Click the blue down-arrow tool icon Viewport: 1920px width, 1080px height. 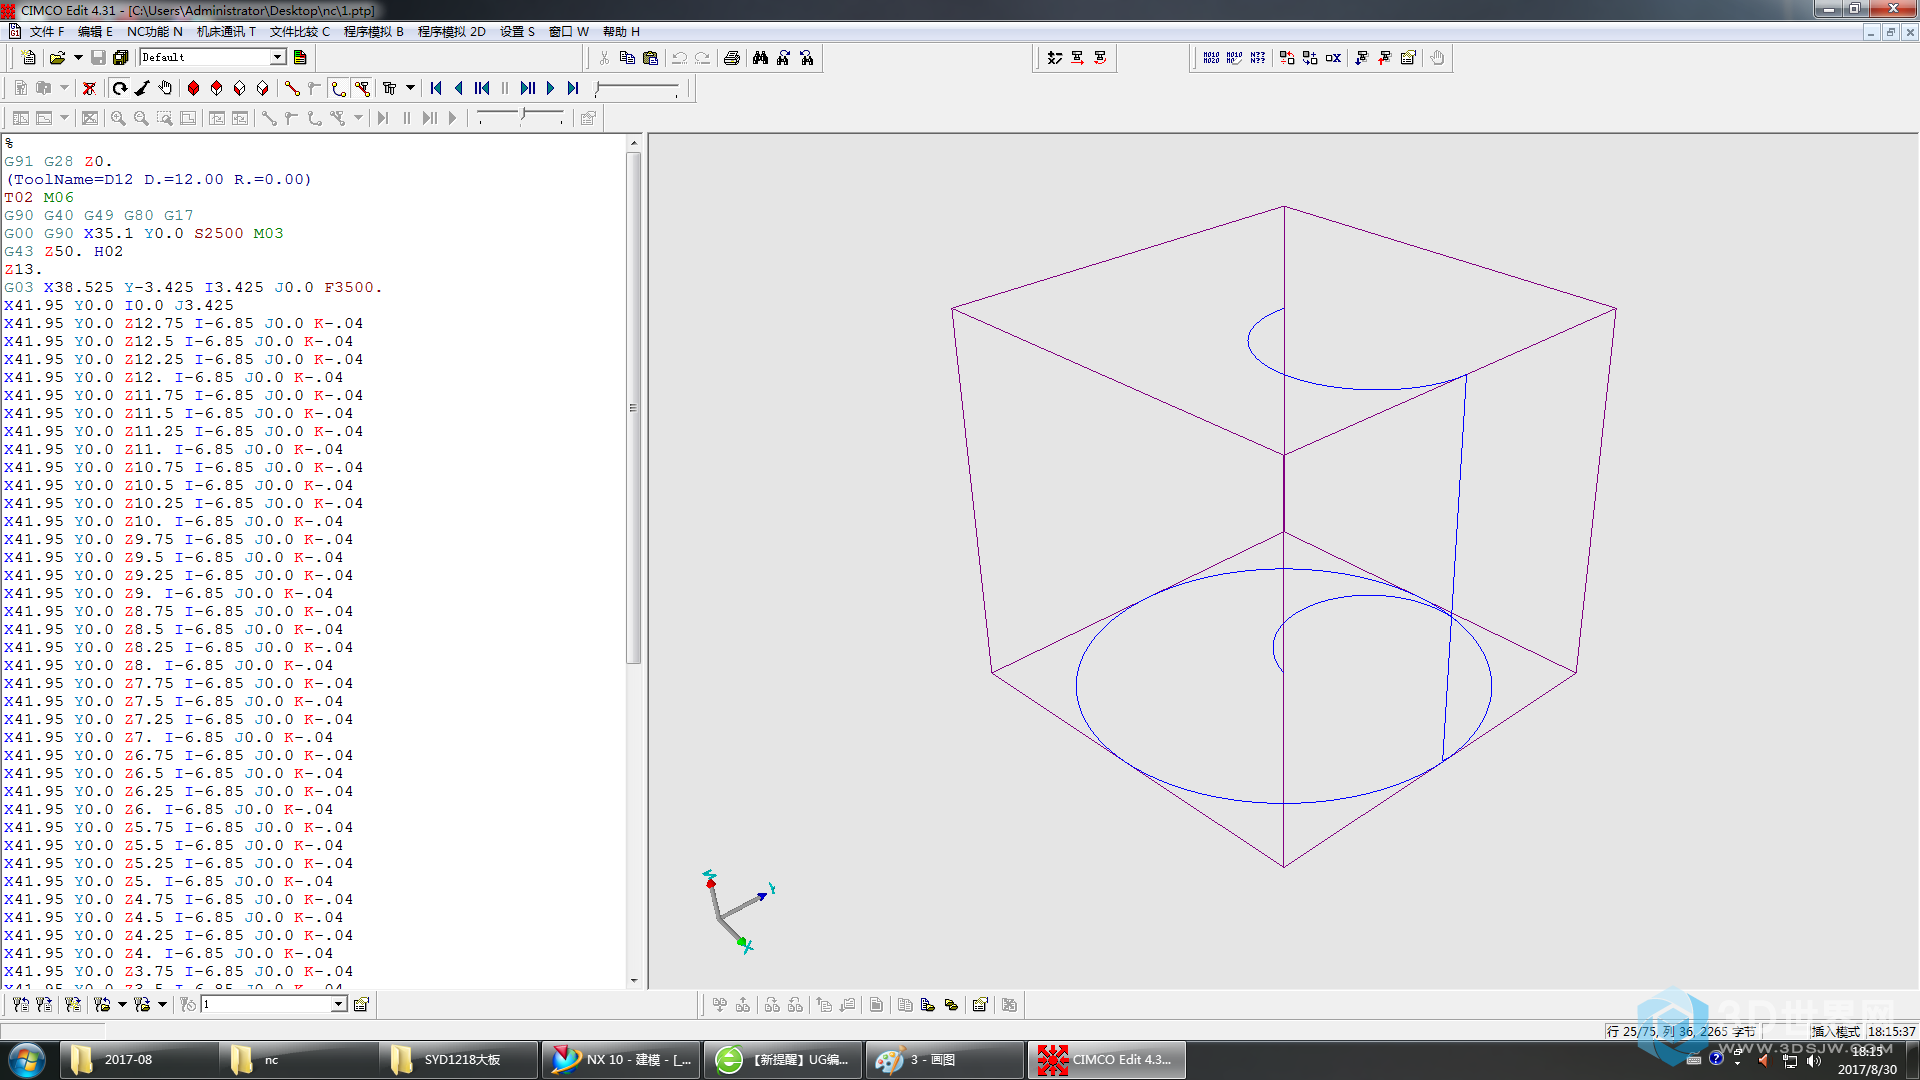(x=1362, y=58)
